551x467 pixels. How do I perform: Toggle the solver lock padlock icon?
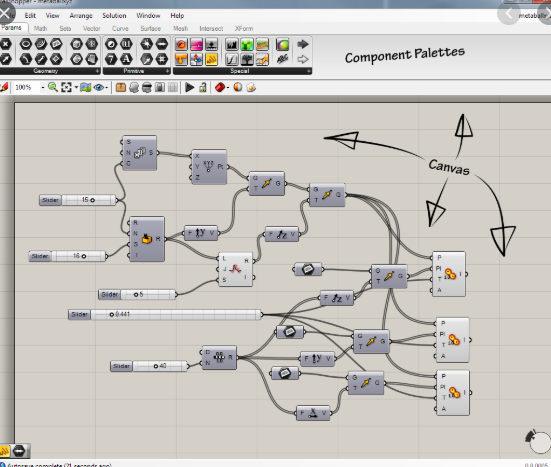pyautogui.click(x=203, y=87)
